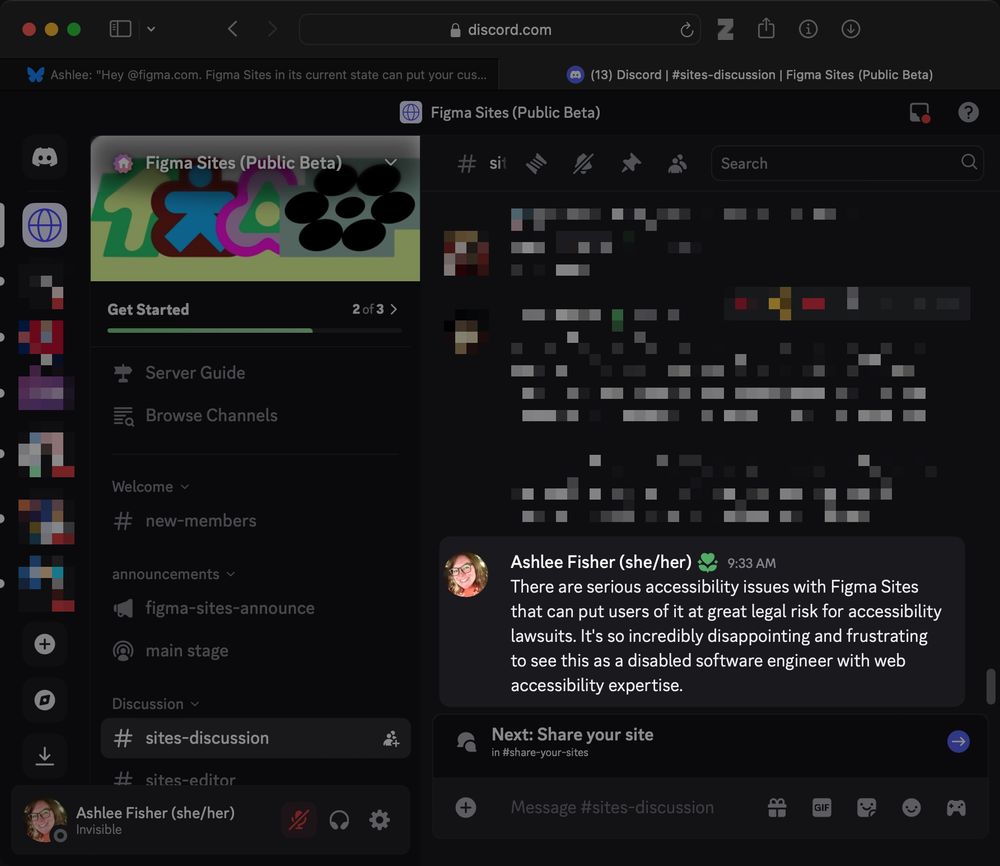Open Apps game controller icon

tap(956, 807)
